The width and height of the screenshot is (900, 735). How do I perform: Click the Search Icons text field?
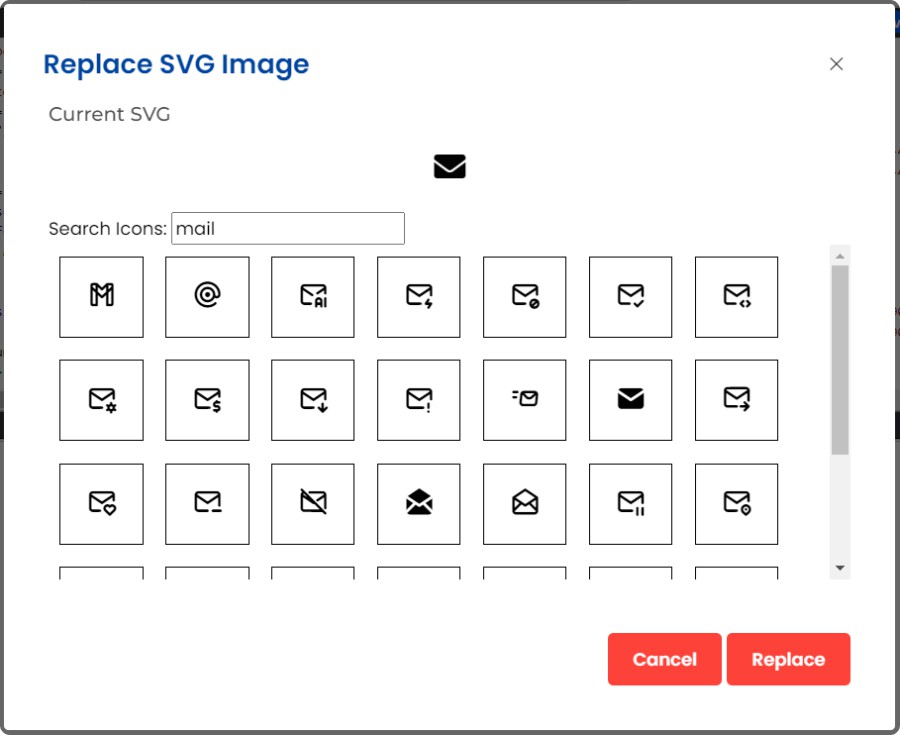[288, 229]
